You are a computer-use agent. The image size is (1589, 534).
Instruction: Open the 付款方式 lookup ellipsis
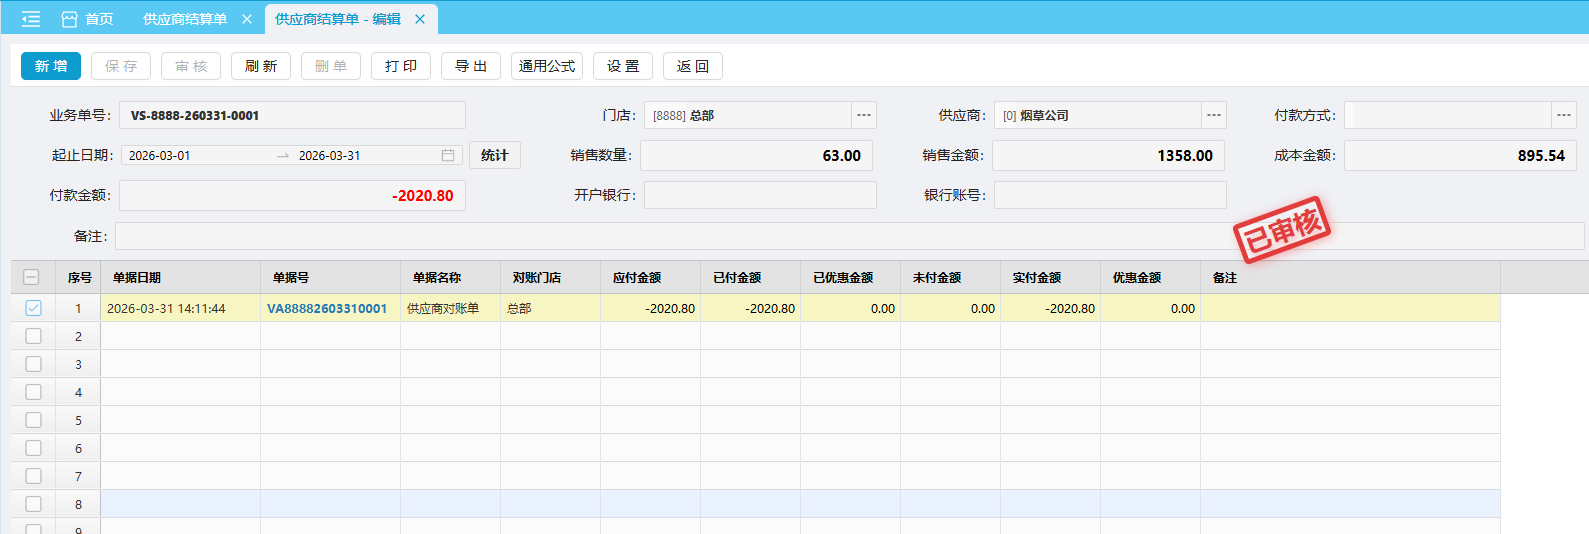click(x=1564, y=115)
